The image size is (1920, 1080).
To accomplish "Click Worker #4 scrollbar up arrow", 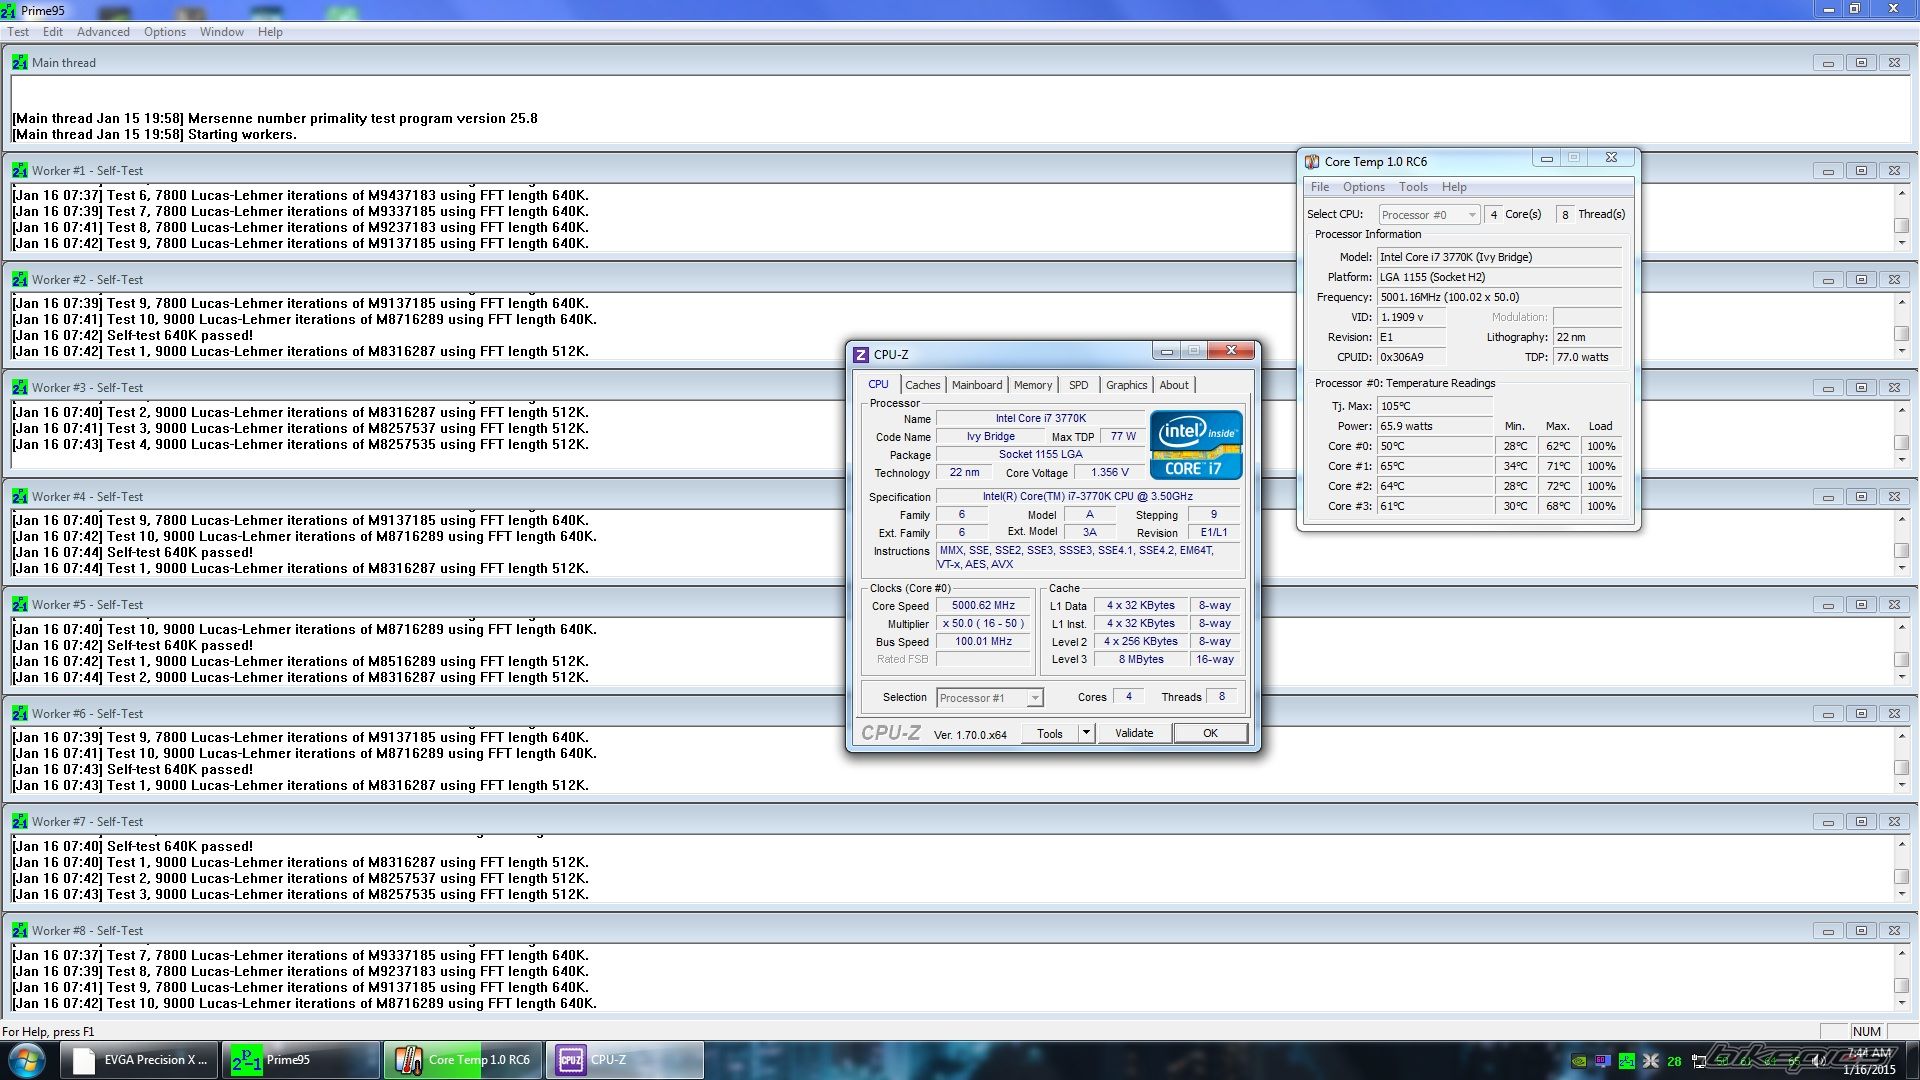I will click(x=1901, y=519).
